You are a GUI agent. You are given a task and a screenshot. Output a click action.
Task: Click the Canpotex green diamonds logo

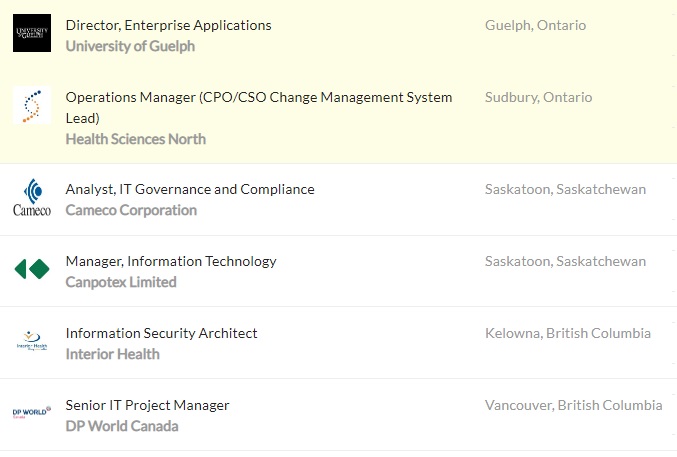(x=32, y=269)
